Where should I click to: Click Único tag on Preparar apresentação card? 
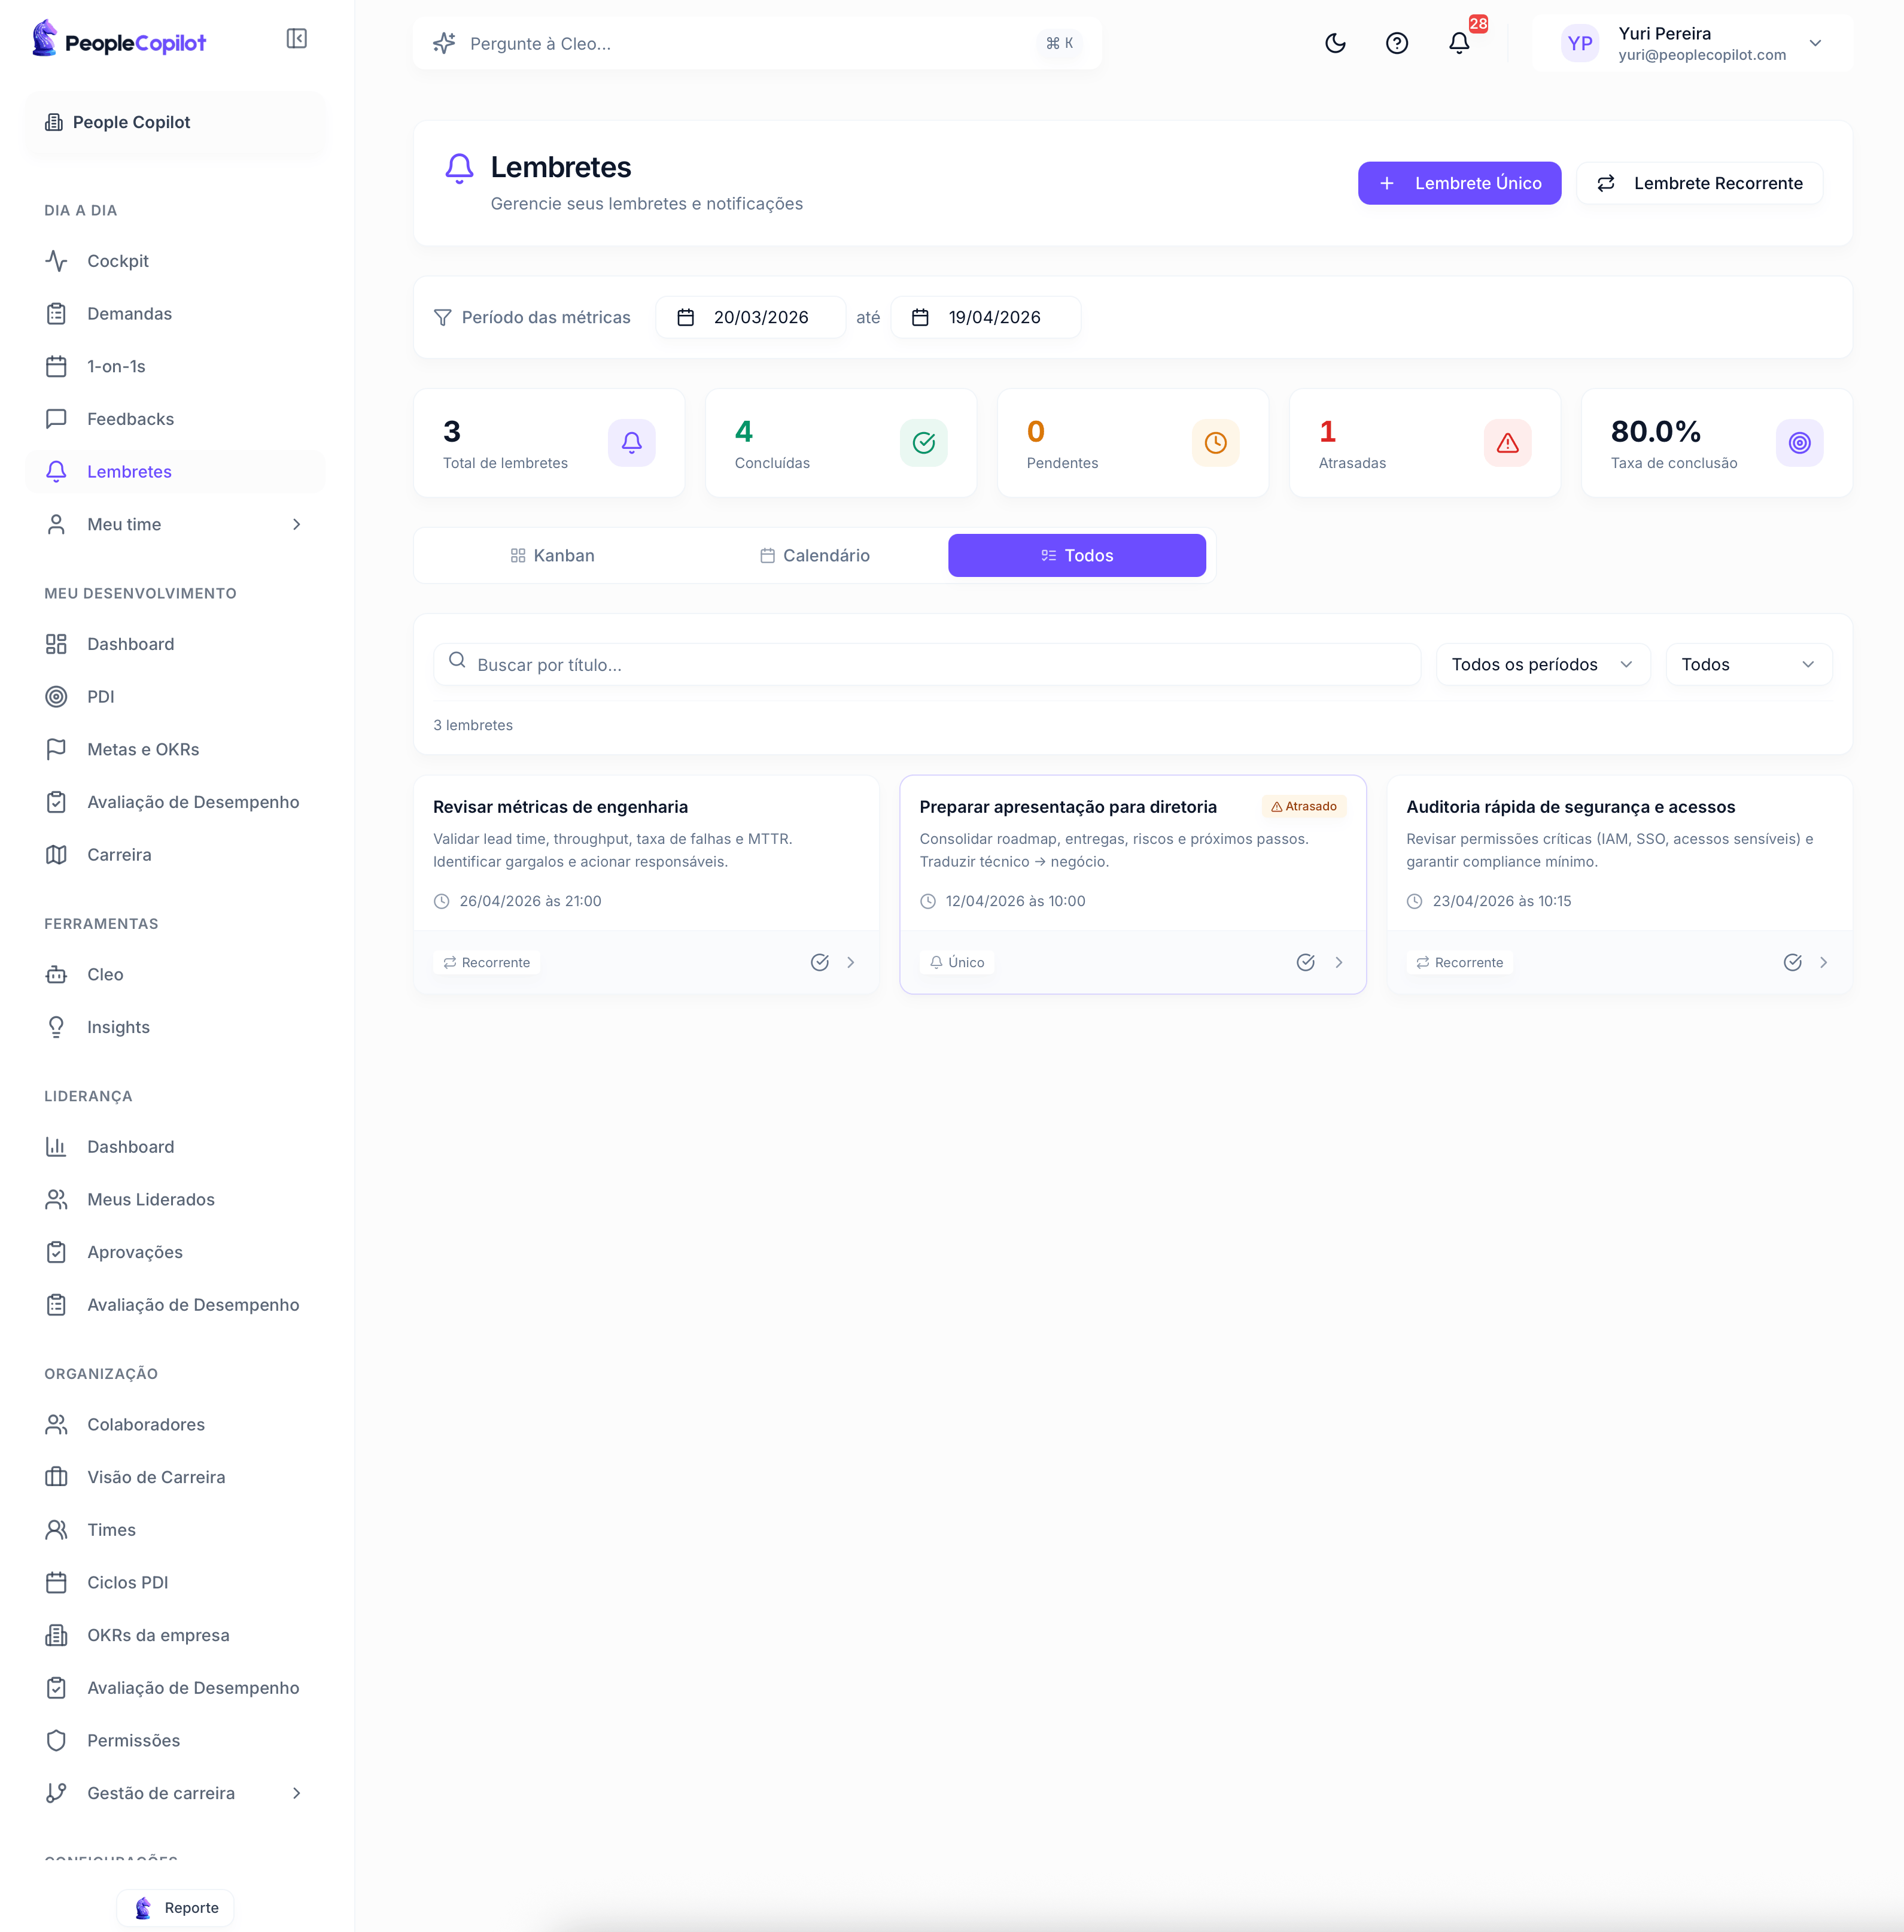[x=957, y=962]
